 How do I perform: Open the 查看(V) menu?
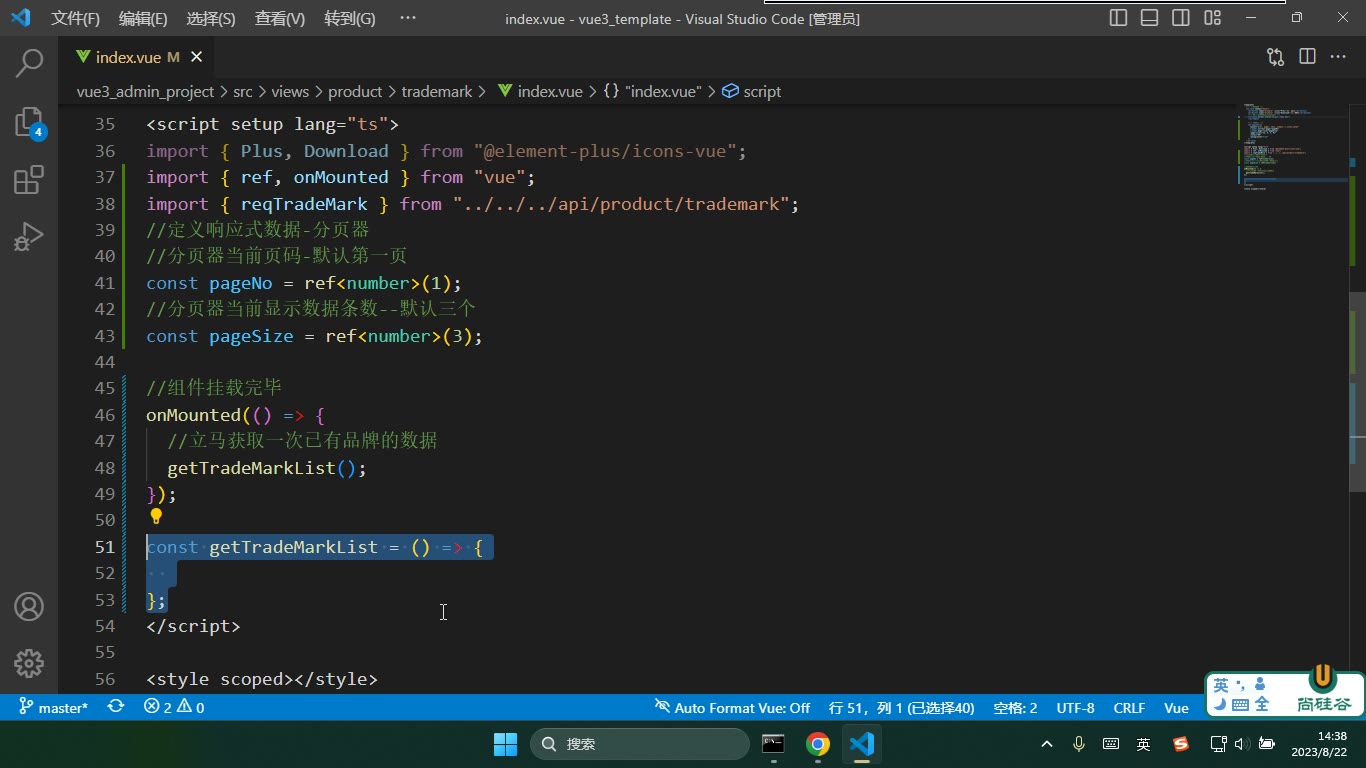[280, 18]
